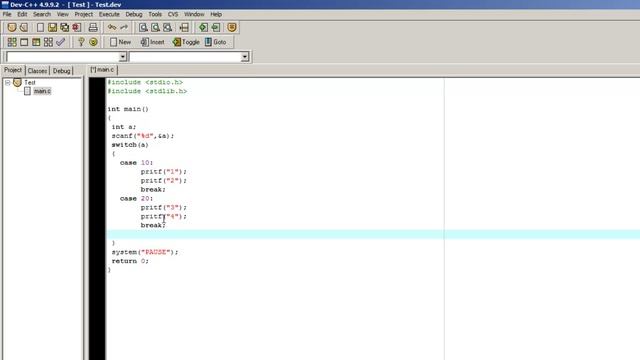Click the Goto bookmarks button
640x360 pixels.
(216, 42)
